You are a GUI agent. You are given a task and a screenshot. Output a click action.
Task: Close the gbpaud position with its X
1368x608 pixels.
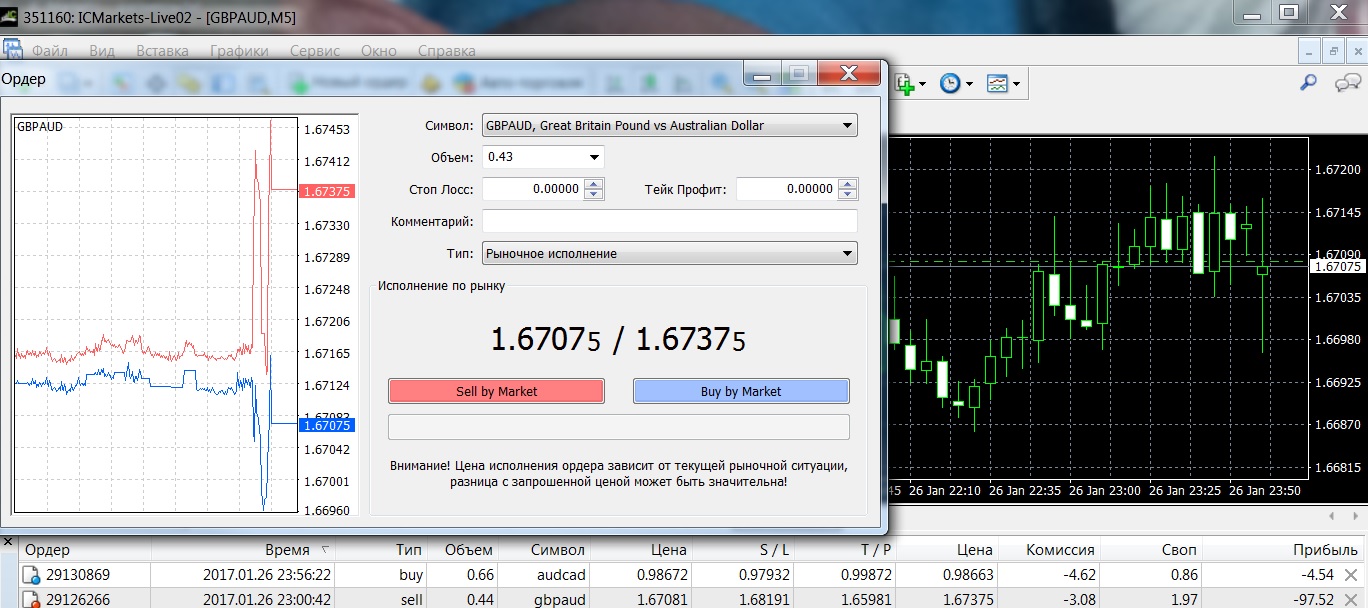pos(1351,599)
